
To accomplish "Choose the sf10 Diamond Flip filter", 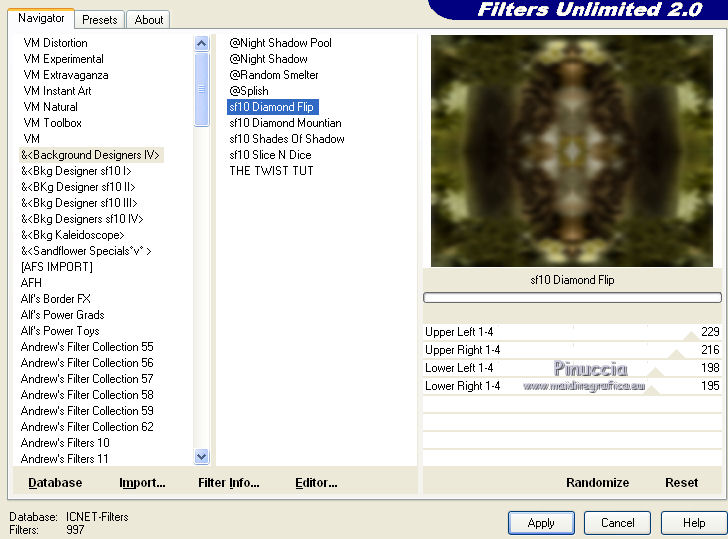I will click(x=273, y=107).
